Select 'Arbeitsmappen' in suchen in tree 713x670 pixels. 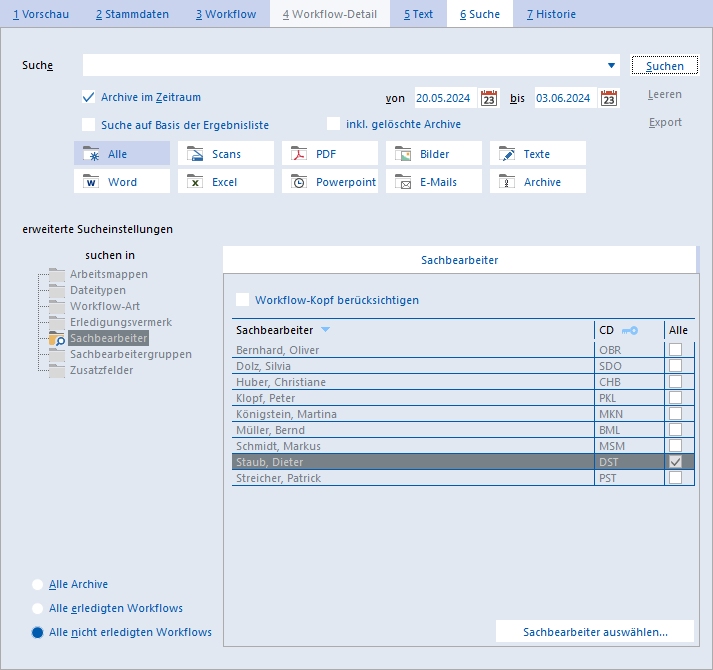[x=109, y=274]
